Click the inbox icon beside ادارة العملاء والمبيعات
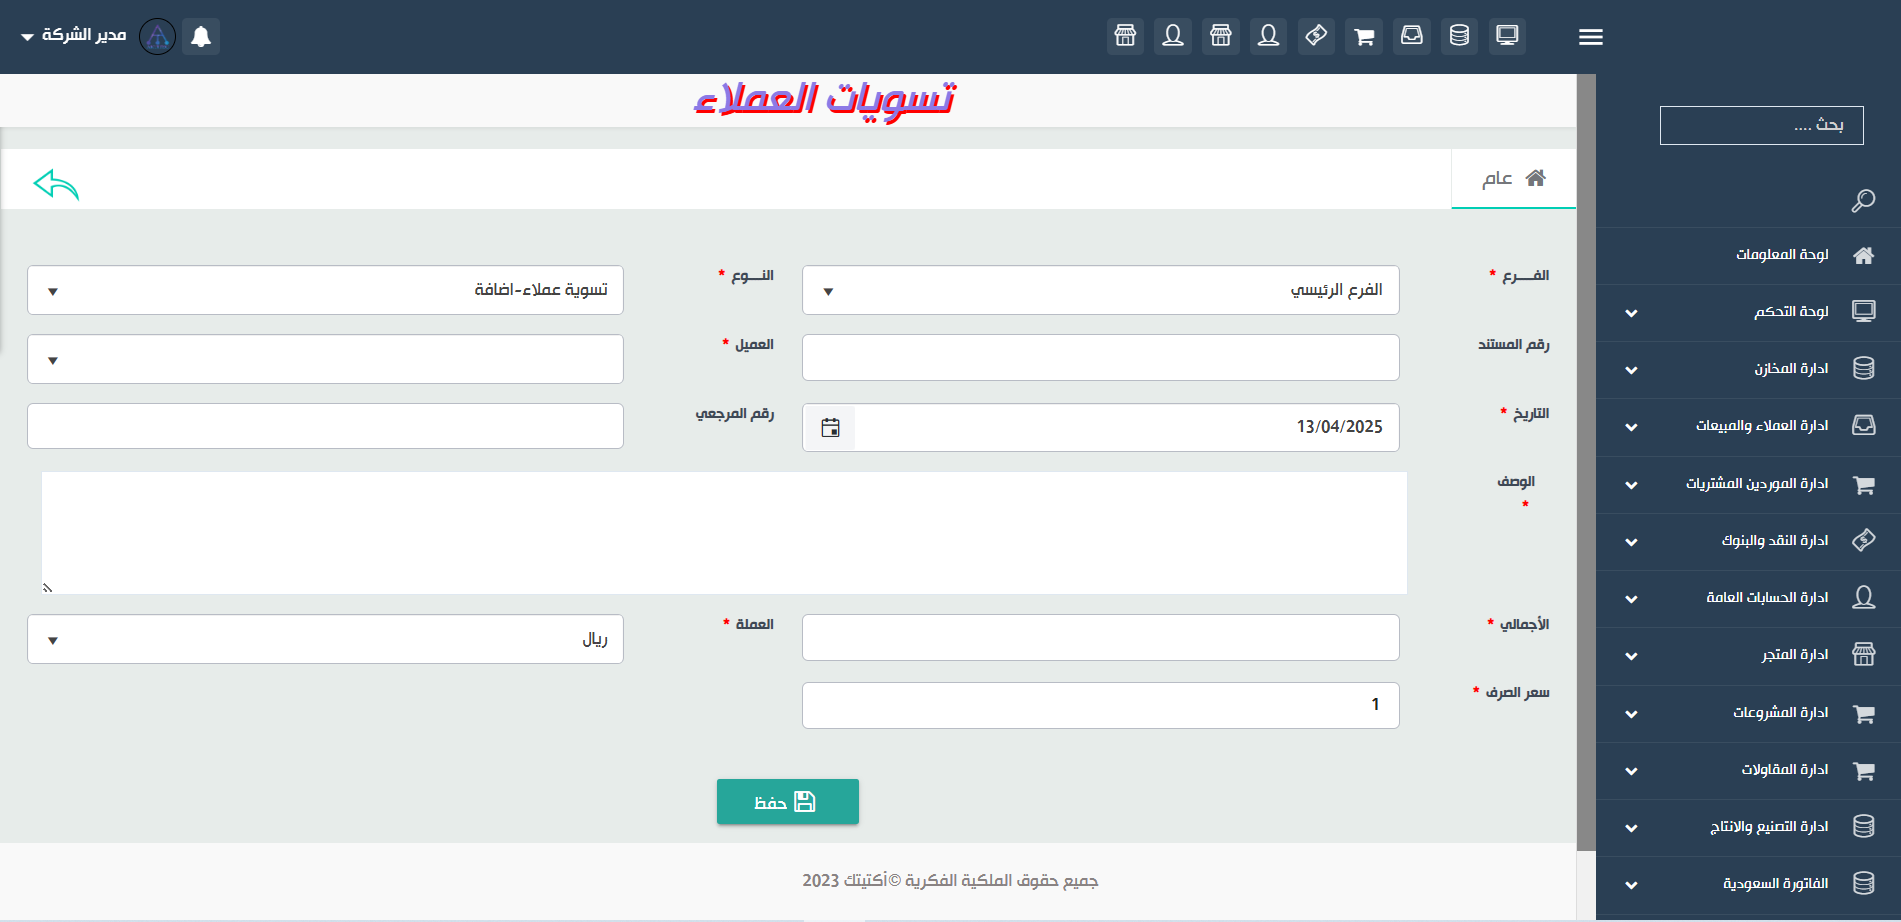This screenshot has height=922, width=1901. (1863, 425)
